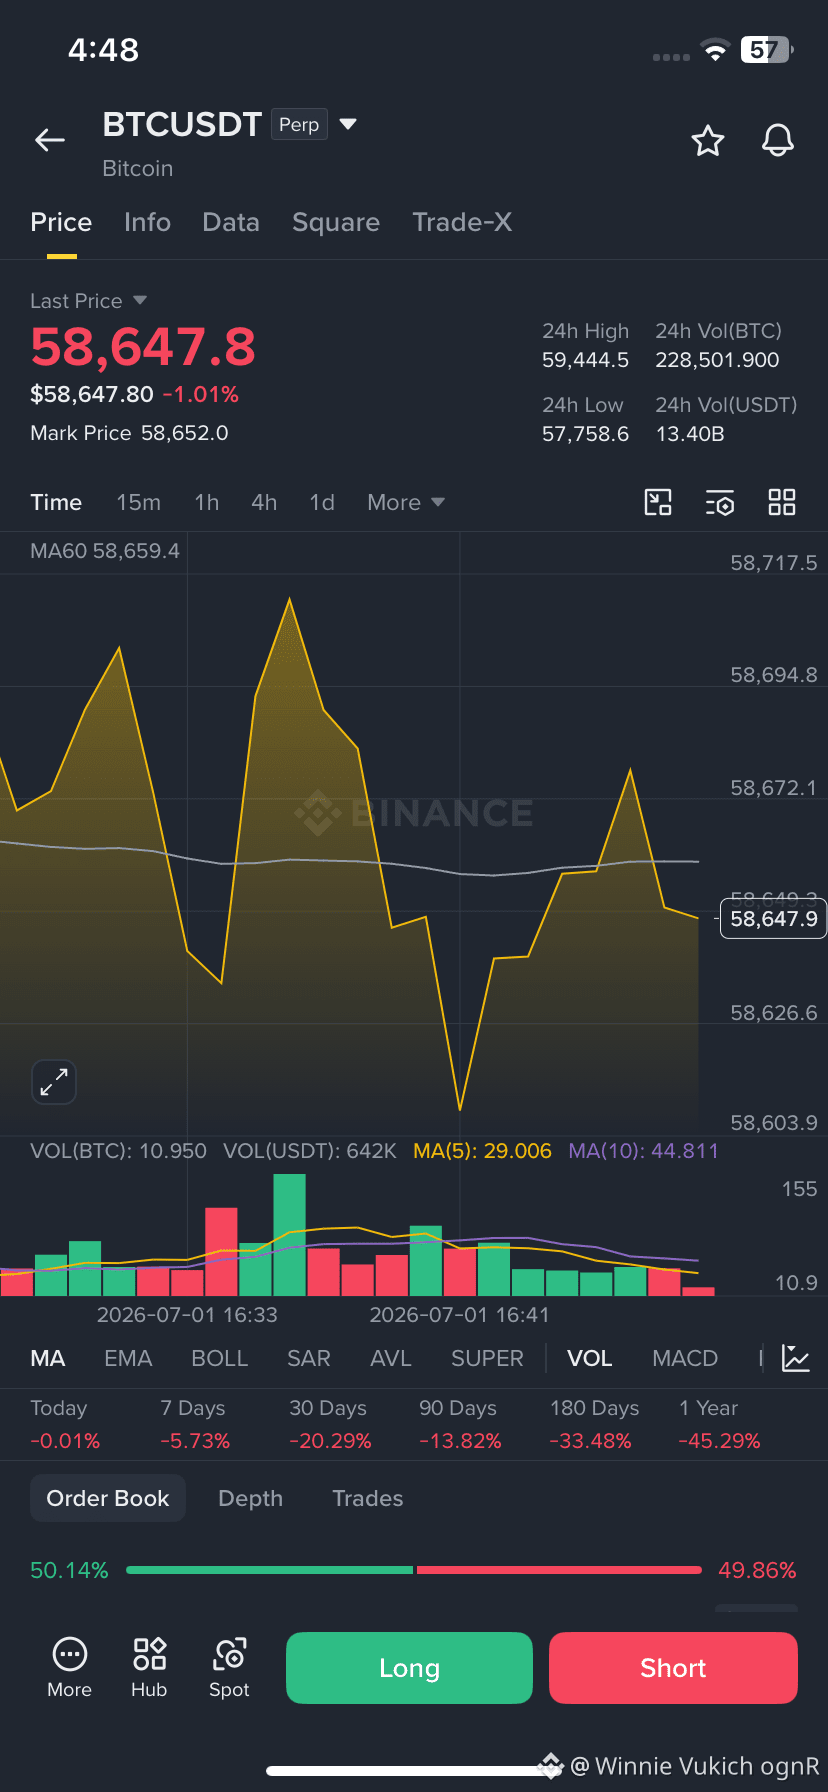Tap 49.86% short percentage
This screenshot has height=1792, width=828.
click(x=757, y=1570)
